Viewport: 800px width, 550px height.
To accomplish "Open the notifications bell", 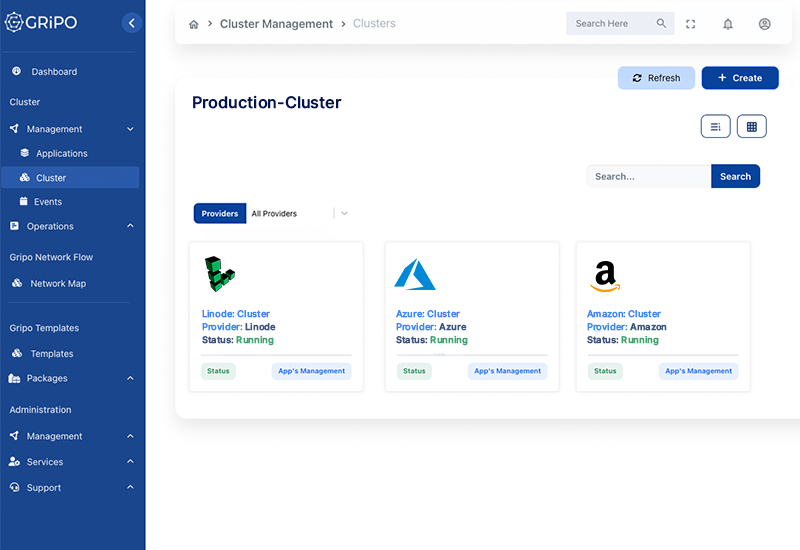I will (x=728, y=24).
